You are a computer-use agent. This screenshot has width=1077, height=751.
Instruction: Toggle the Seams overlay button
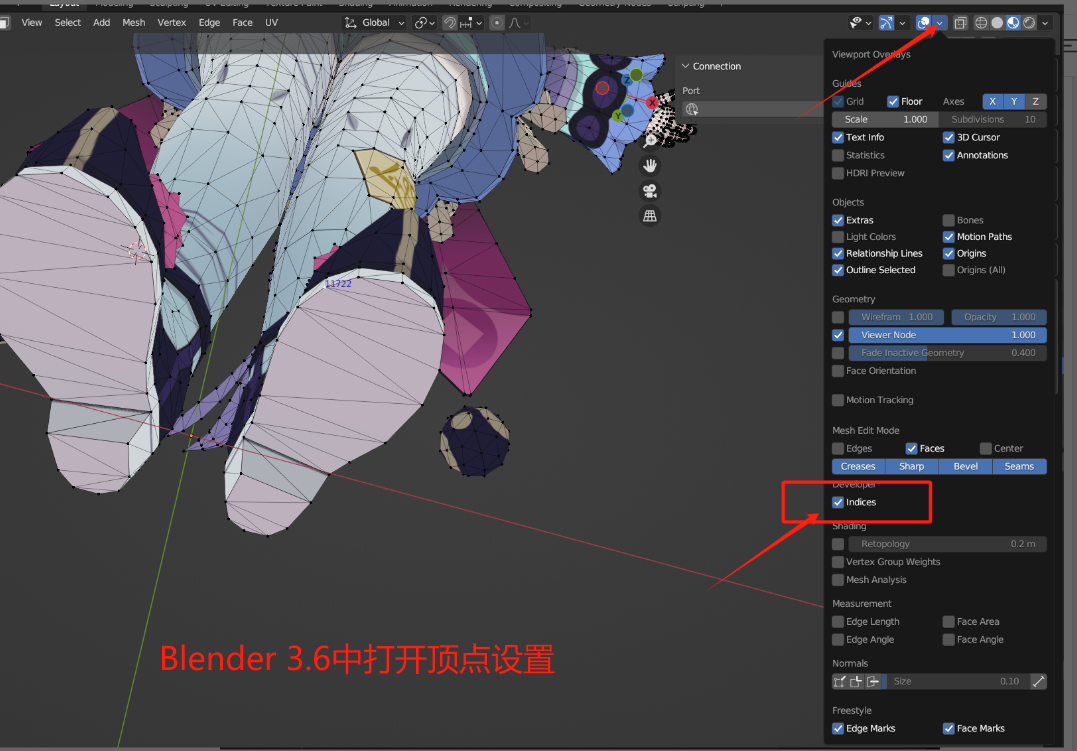coord(1019,467)
